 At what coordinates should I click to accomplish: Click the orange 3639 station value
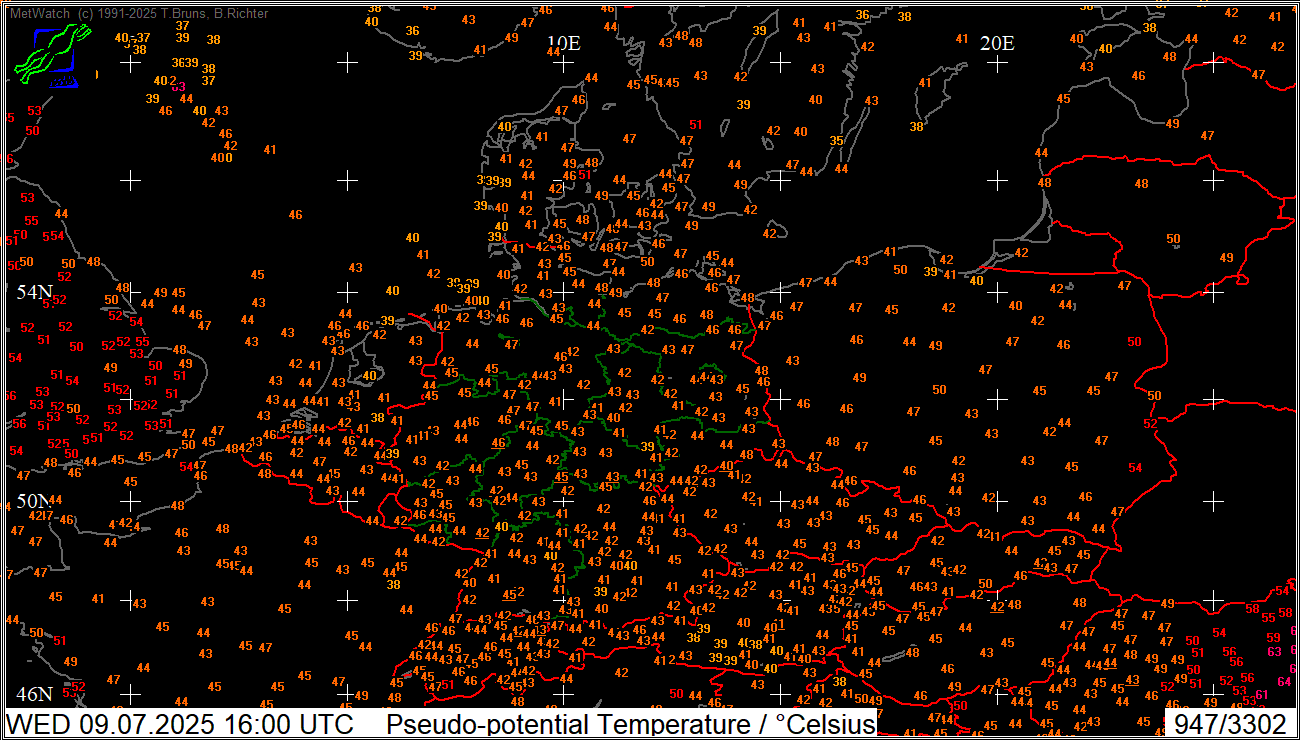click(x=185, y=63)
